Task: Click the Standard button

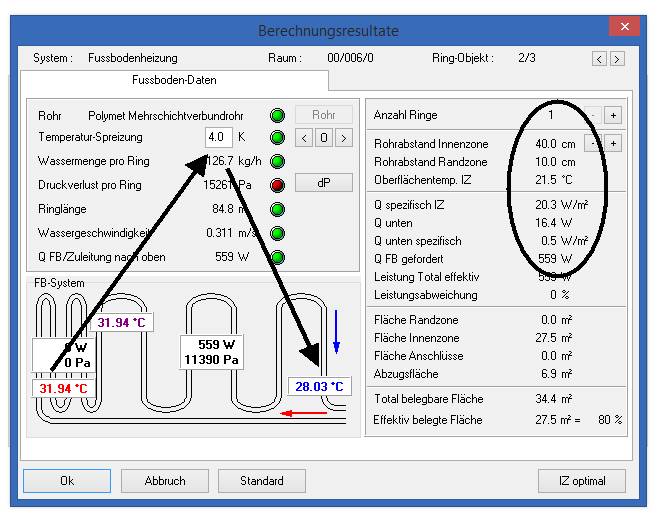Action: tap(261, 481)
